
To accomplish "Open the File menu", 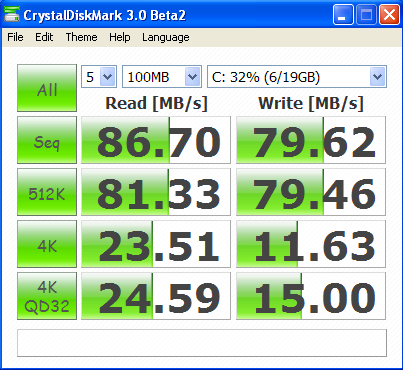I will coord(15,37).
